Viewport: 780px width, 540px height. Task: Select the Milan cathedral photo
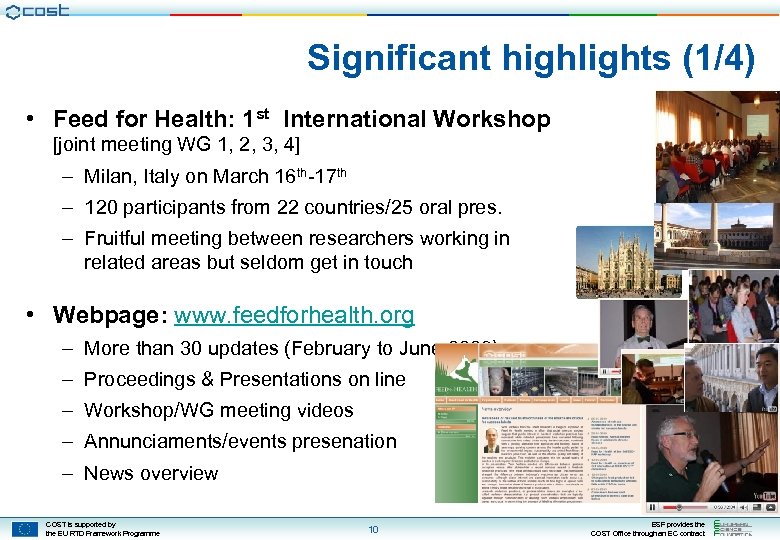615,262
